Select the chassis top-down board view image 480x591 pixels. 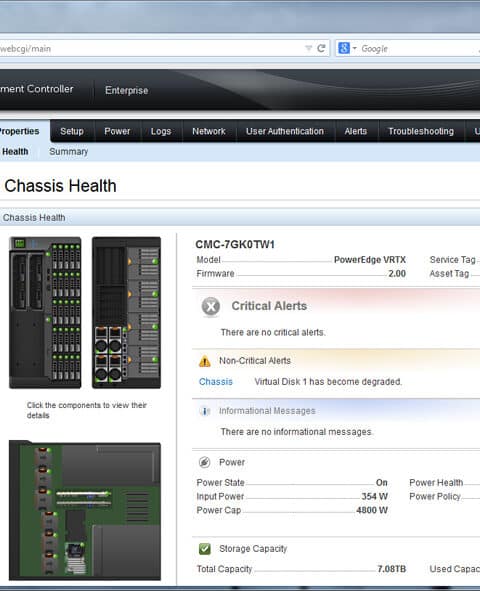click(x=85, y=510)
